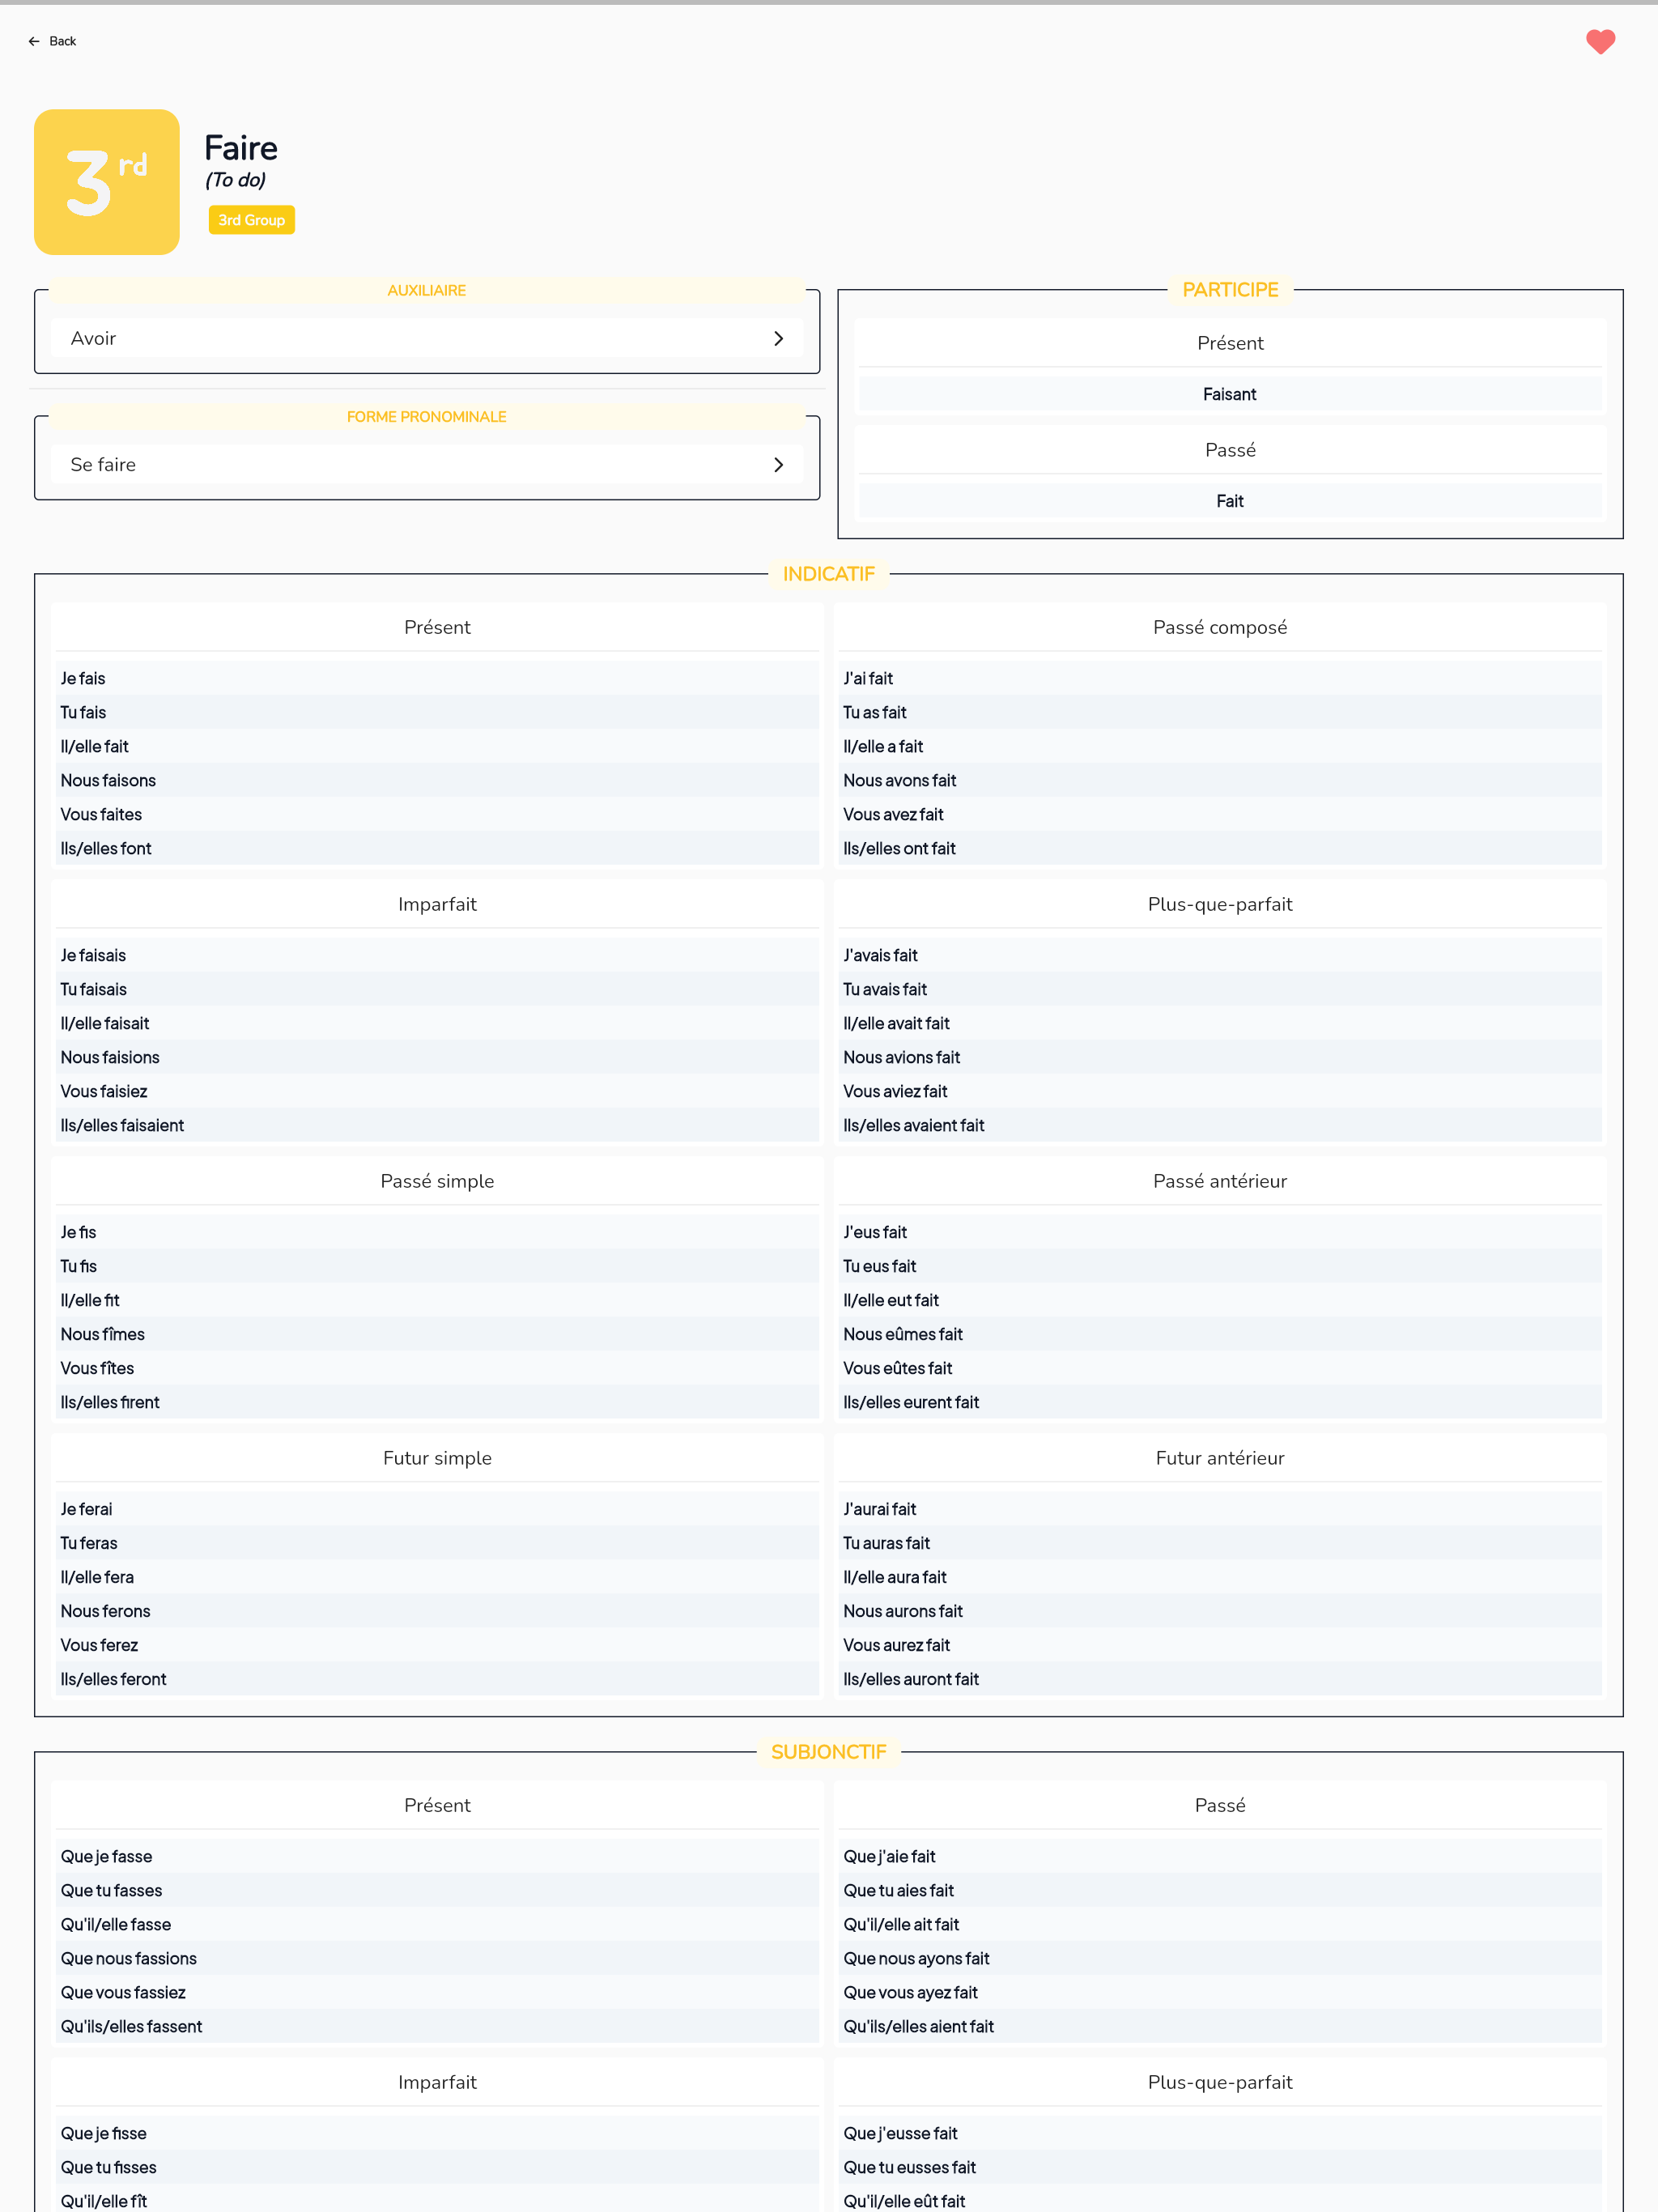Click the row Vous eûtes fait
This screenshot has width=1658, height=2212.
pos(1220,1368)
